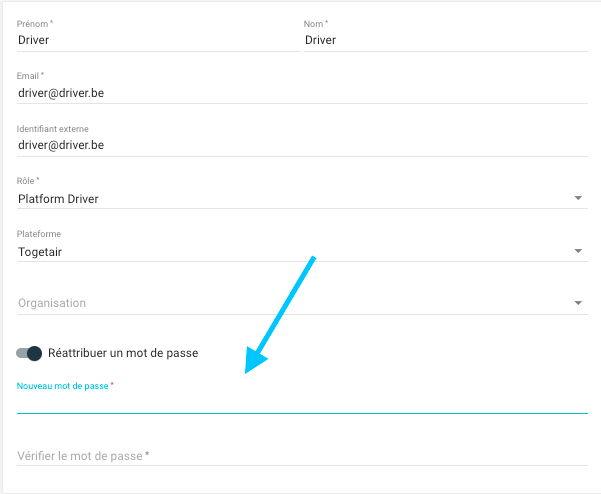Click the Prénom field label
This screenshot has width=601, height=494.
tap(34, 24)
